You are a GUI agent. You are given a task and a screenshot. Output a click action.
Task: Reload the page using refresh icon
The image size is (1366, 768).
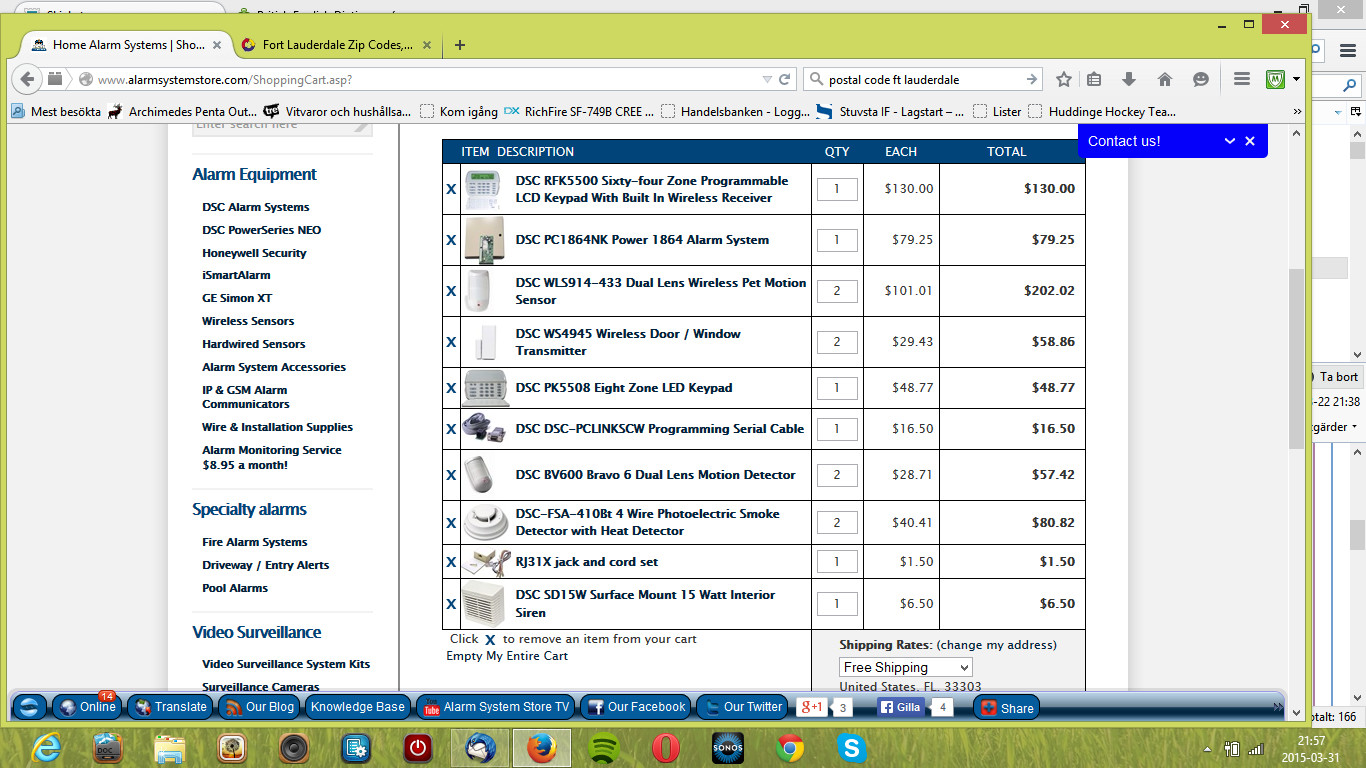[x=785, y=79]
